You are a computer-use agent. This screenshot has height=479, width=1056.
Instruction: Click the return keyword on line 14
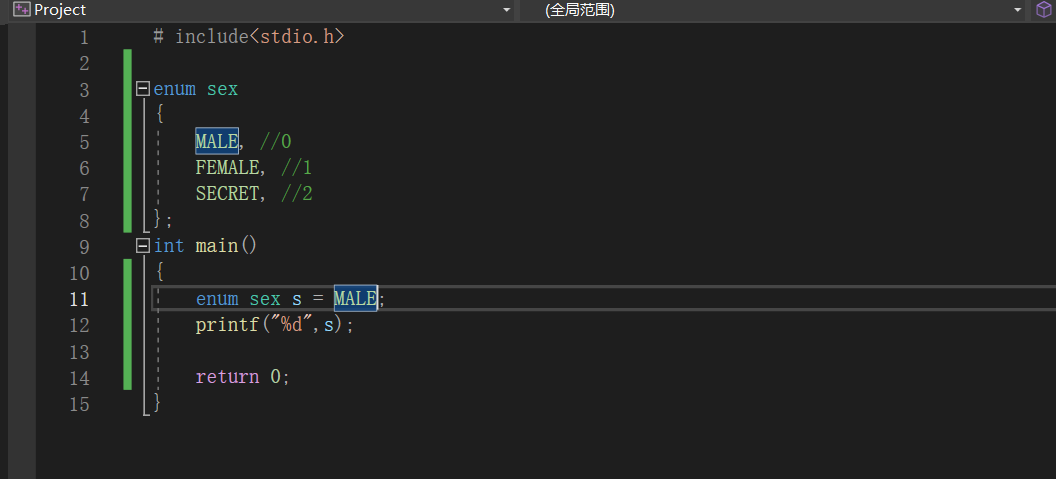[227, 377]
